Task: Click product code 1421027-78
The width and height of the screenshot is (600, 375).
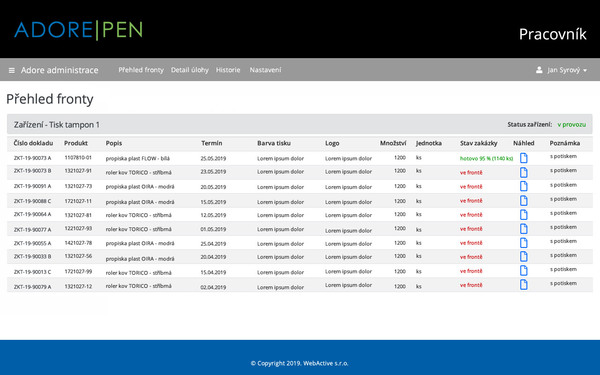Action: click(78, 243)
